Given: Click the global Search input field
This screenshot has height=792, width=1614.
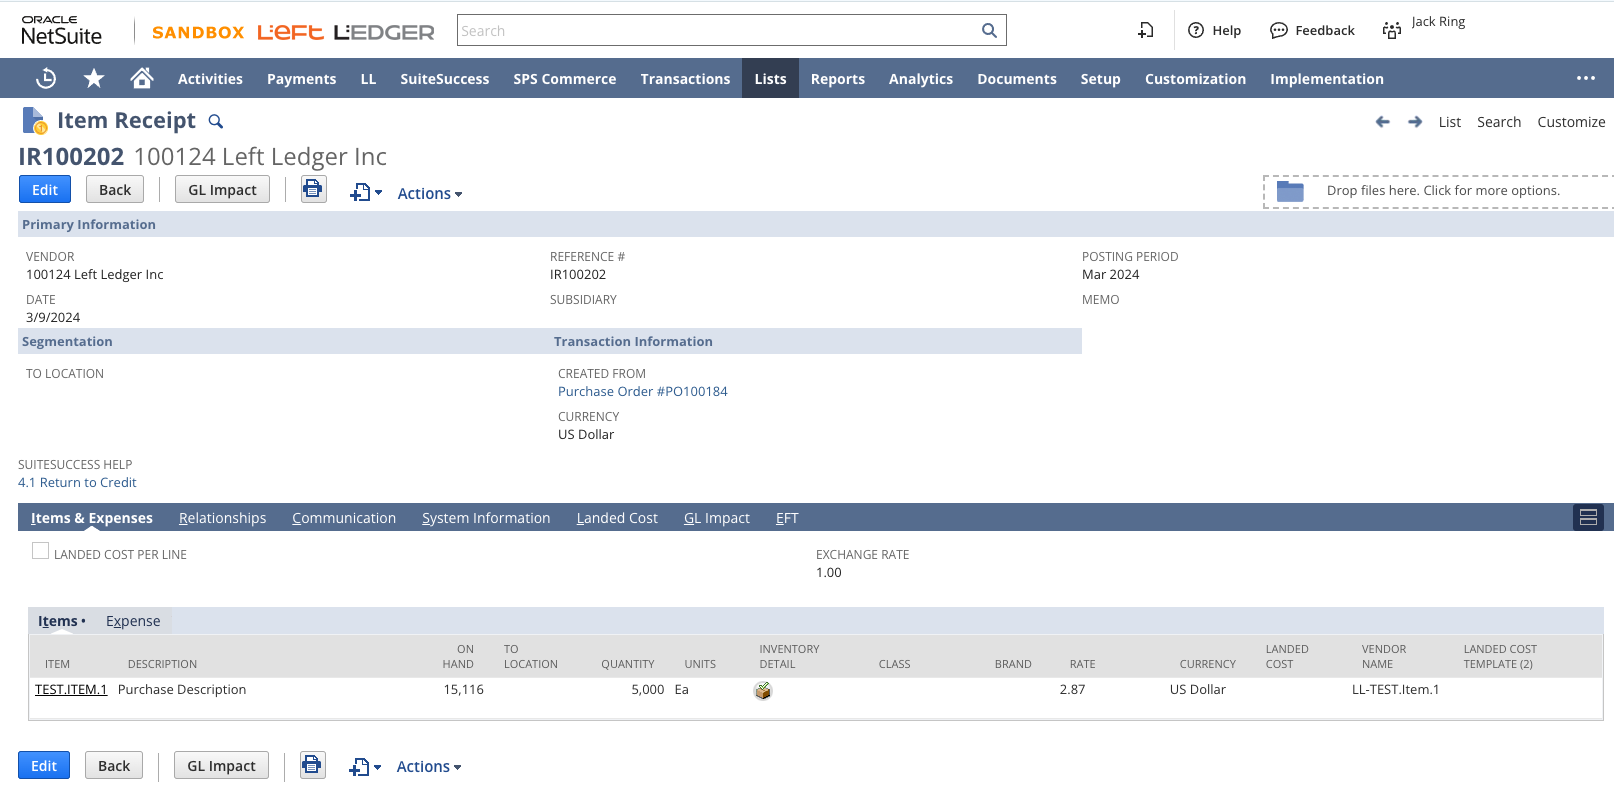Looking at the screenshot, I should tap(718, 30).
